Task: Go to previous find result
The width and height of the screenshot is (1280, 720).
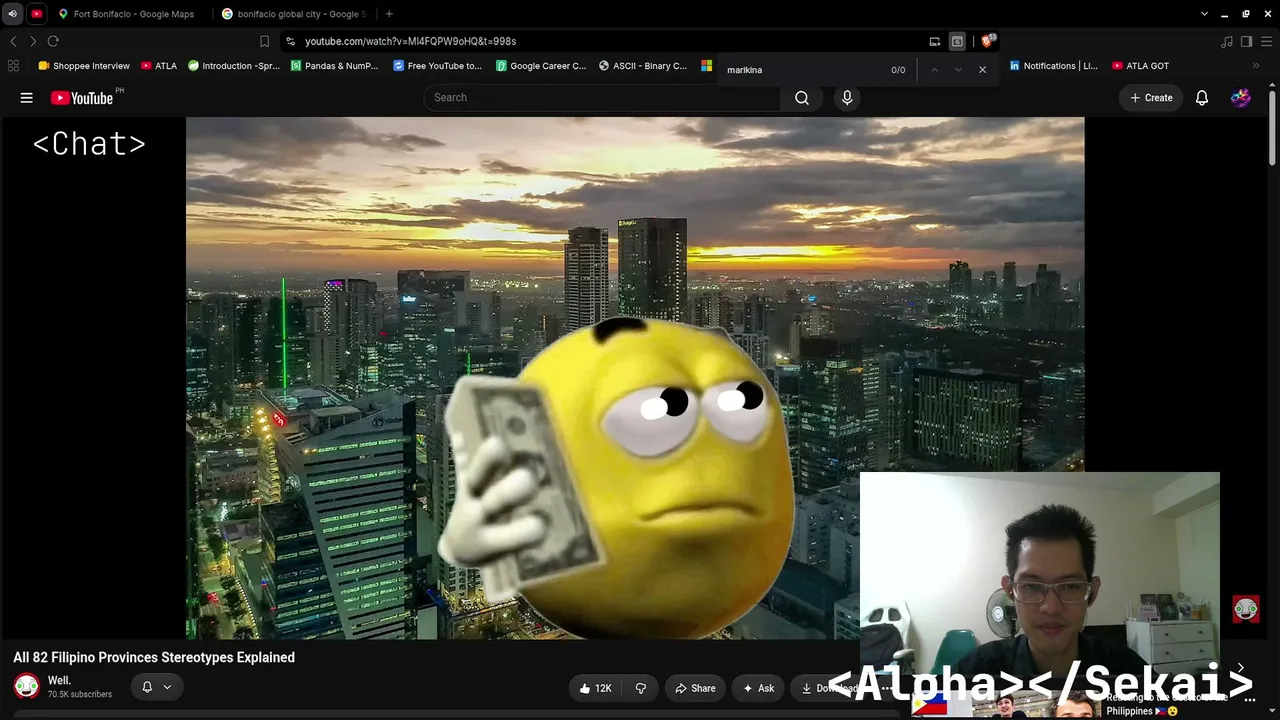Action: click(934, 70)
